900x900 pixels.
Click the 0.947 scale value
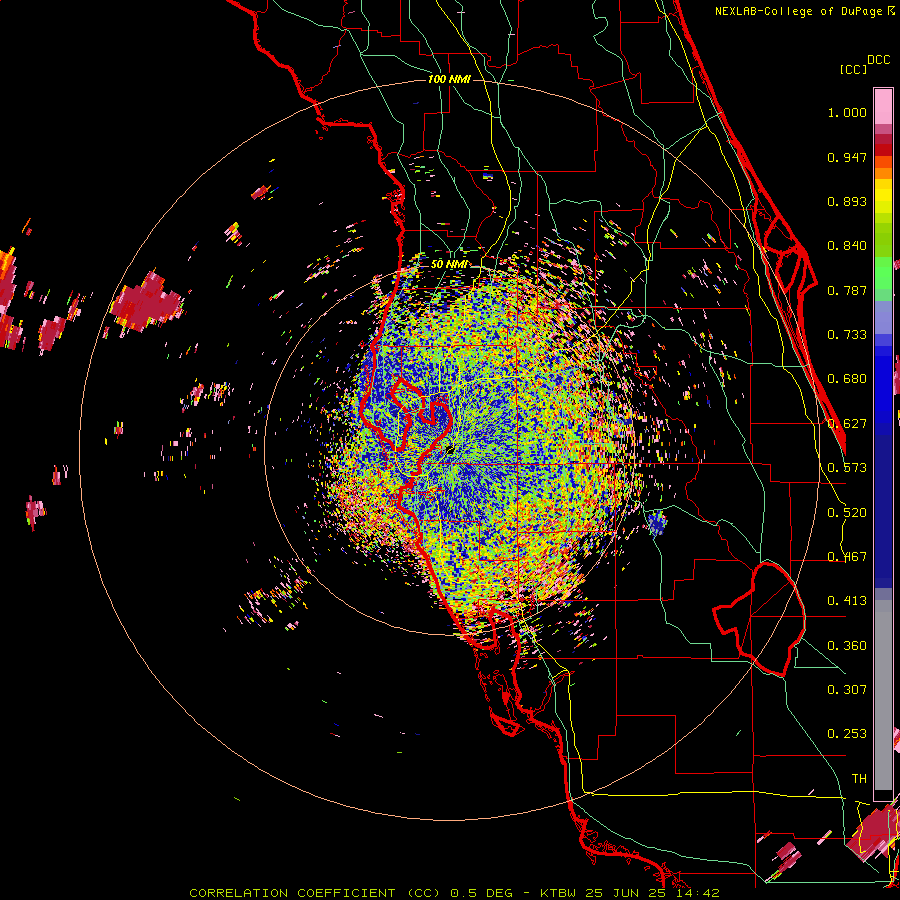coord(847,157)
